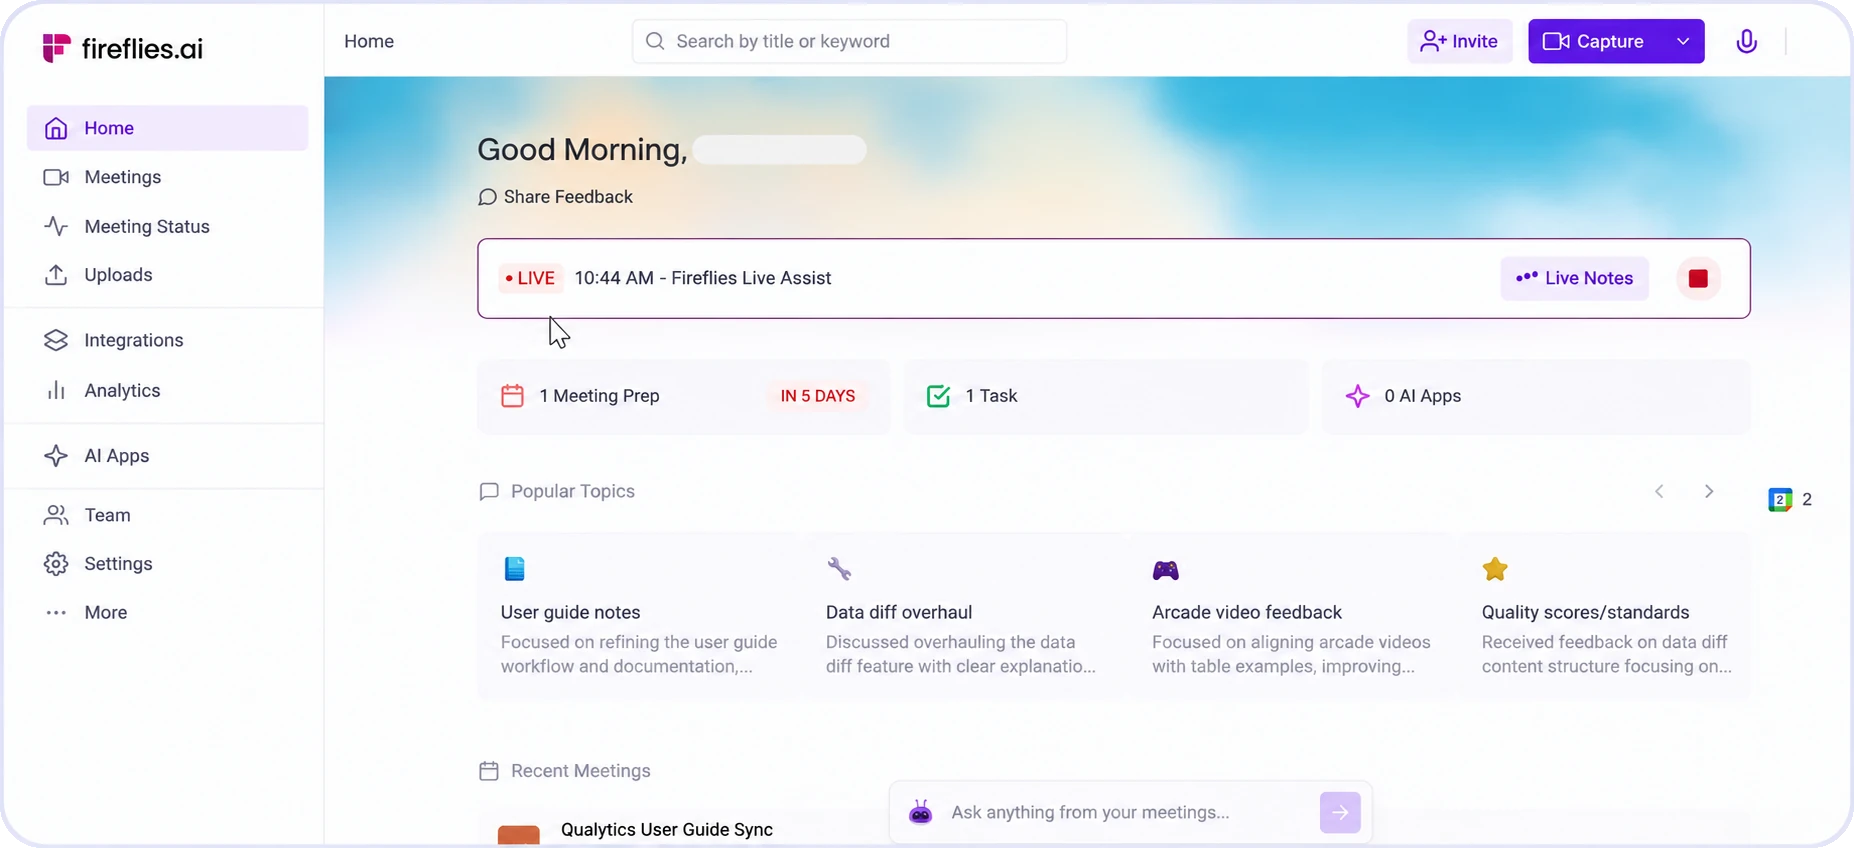Open Share Feedback link
This screenshot has height=848, width=1854.
(555, 197)
